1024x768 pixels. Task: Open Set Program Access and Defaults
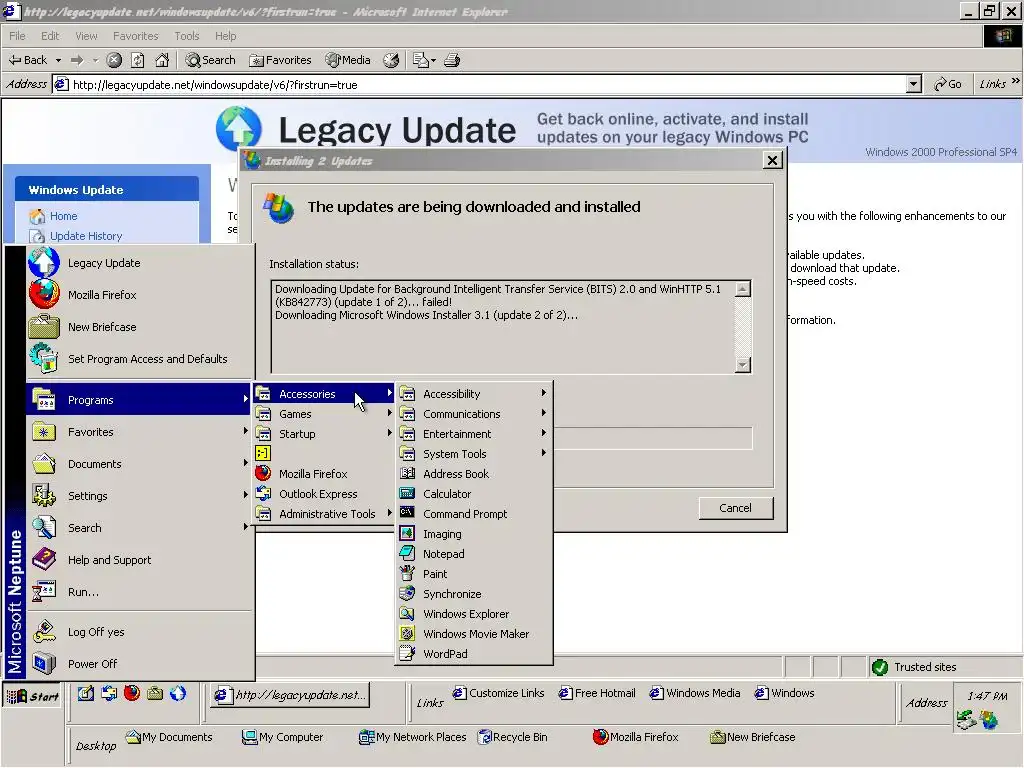click(x=140, y=359)
